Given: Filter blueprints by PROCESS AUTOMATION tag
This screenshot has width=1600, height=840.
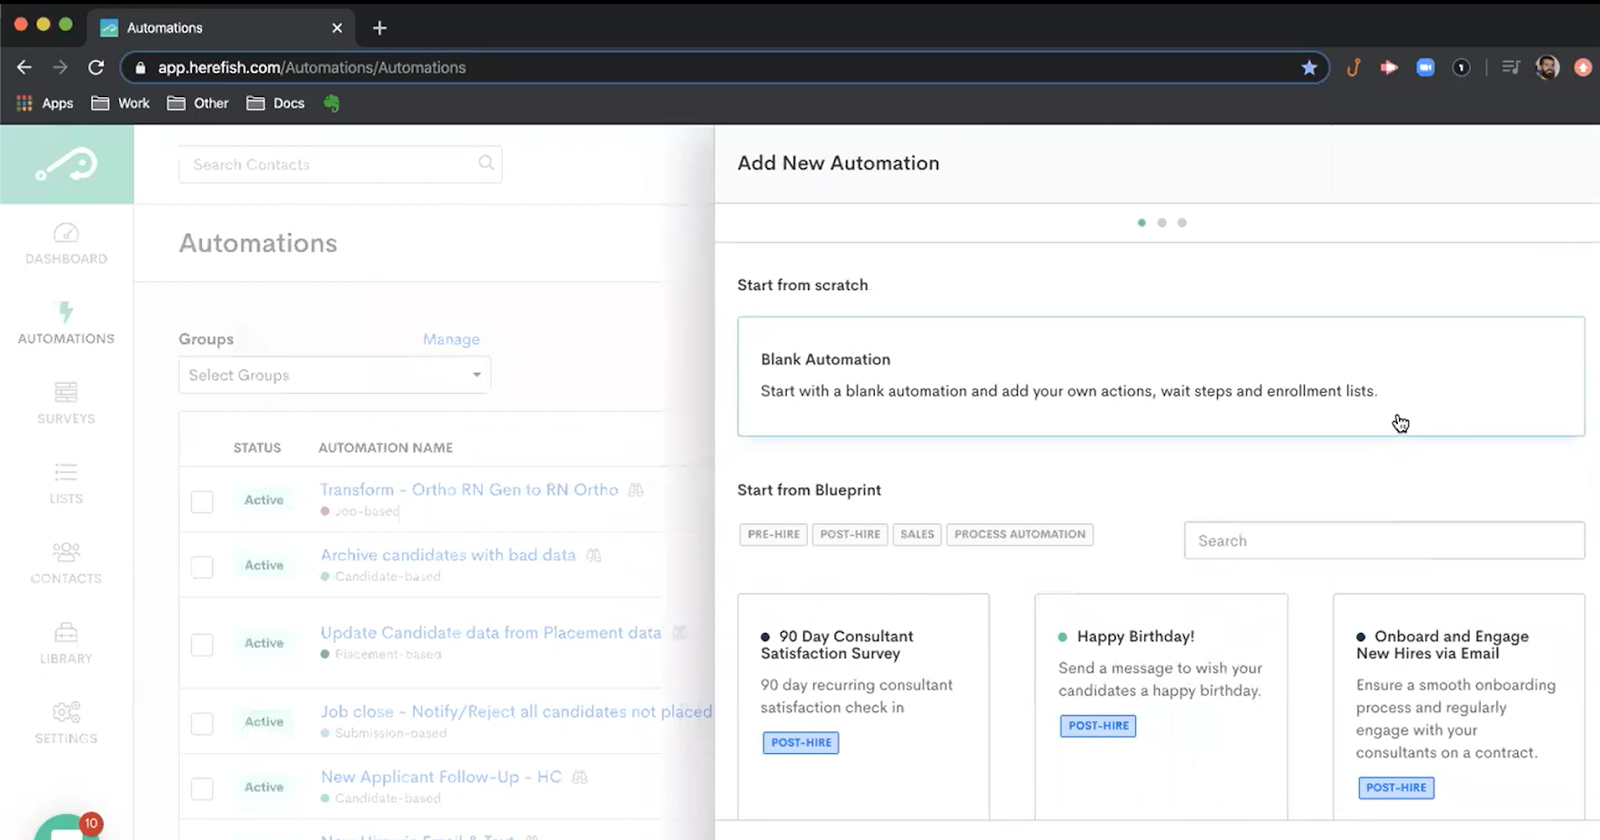Looking at the screenshot, I should pos(1019,534).
